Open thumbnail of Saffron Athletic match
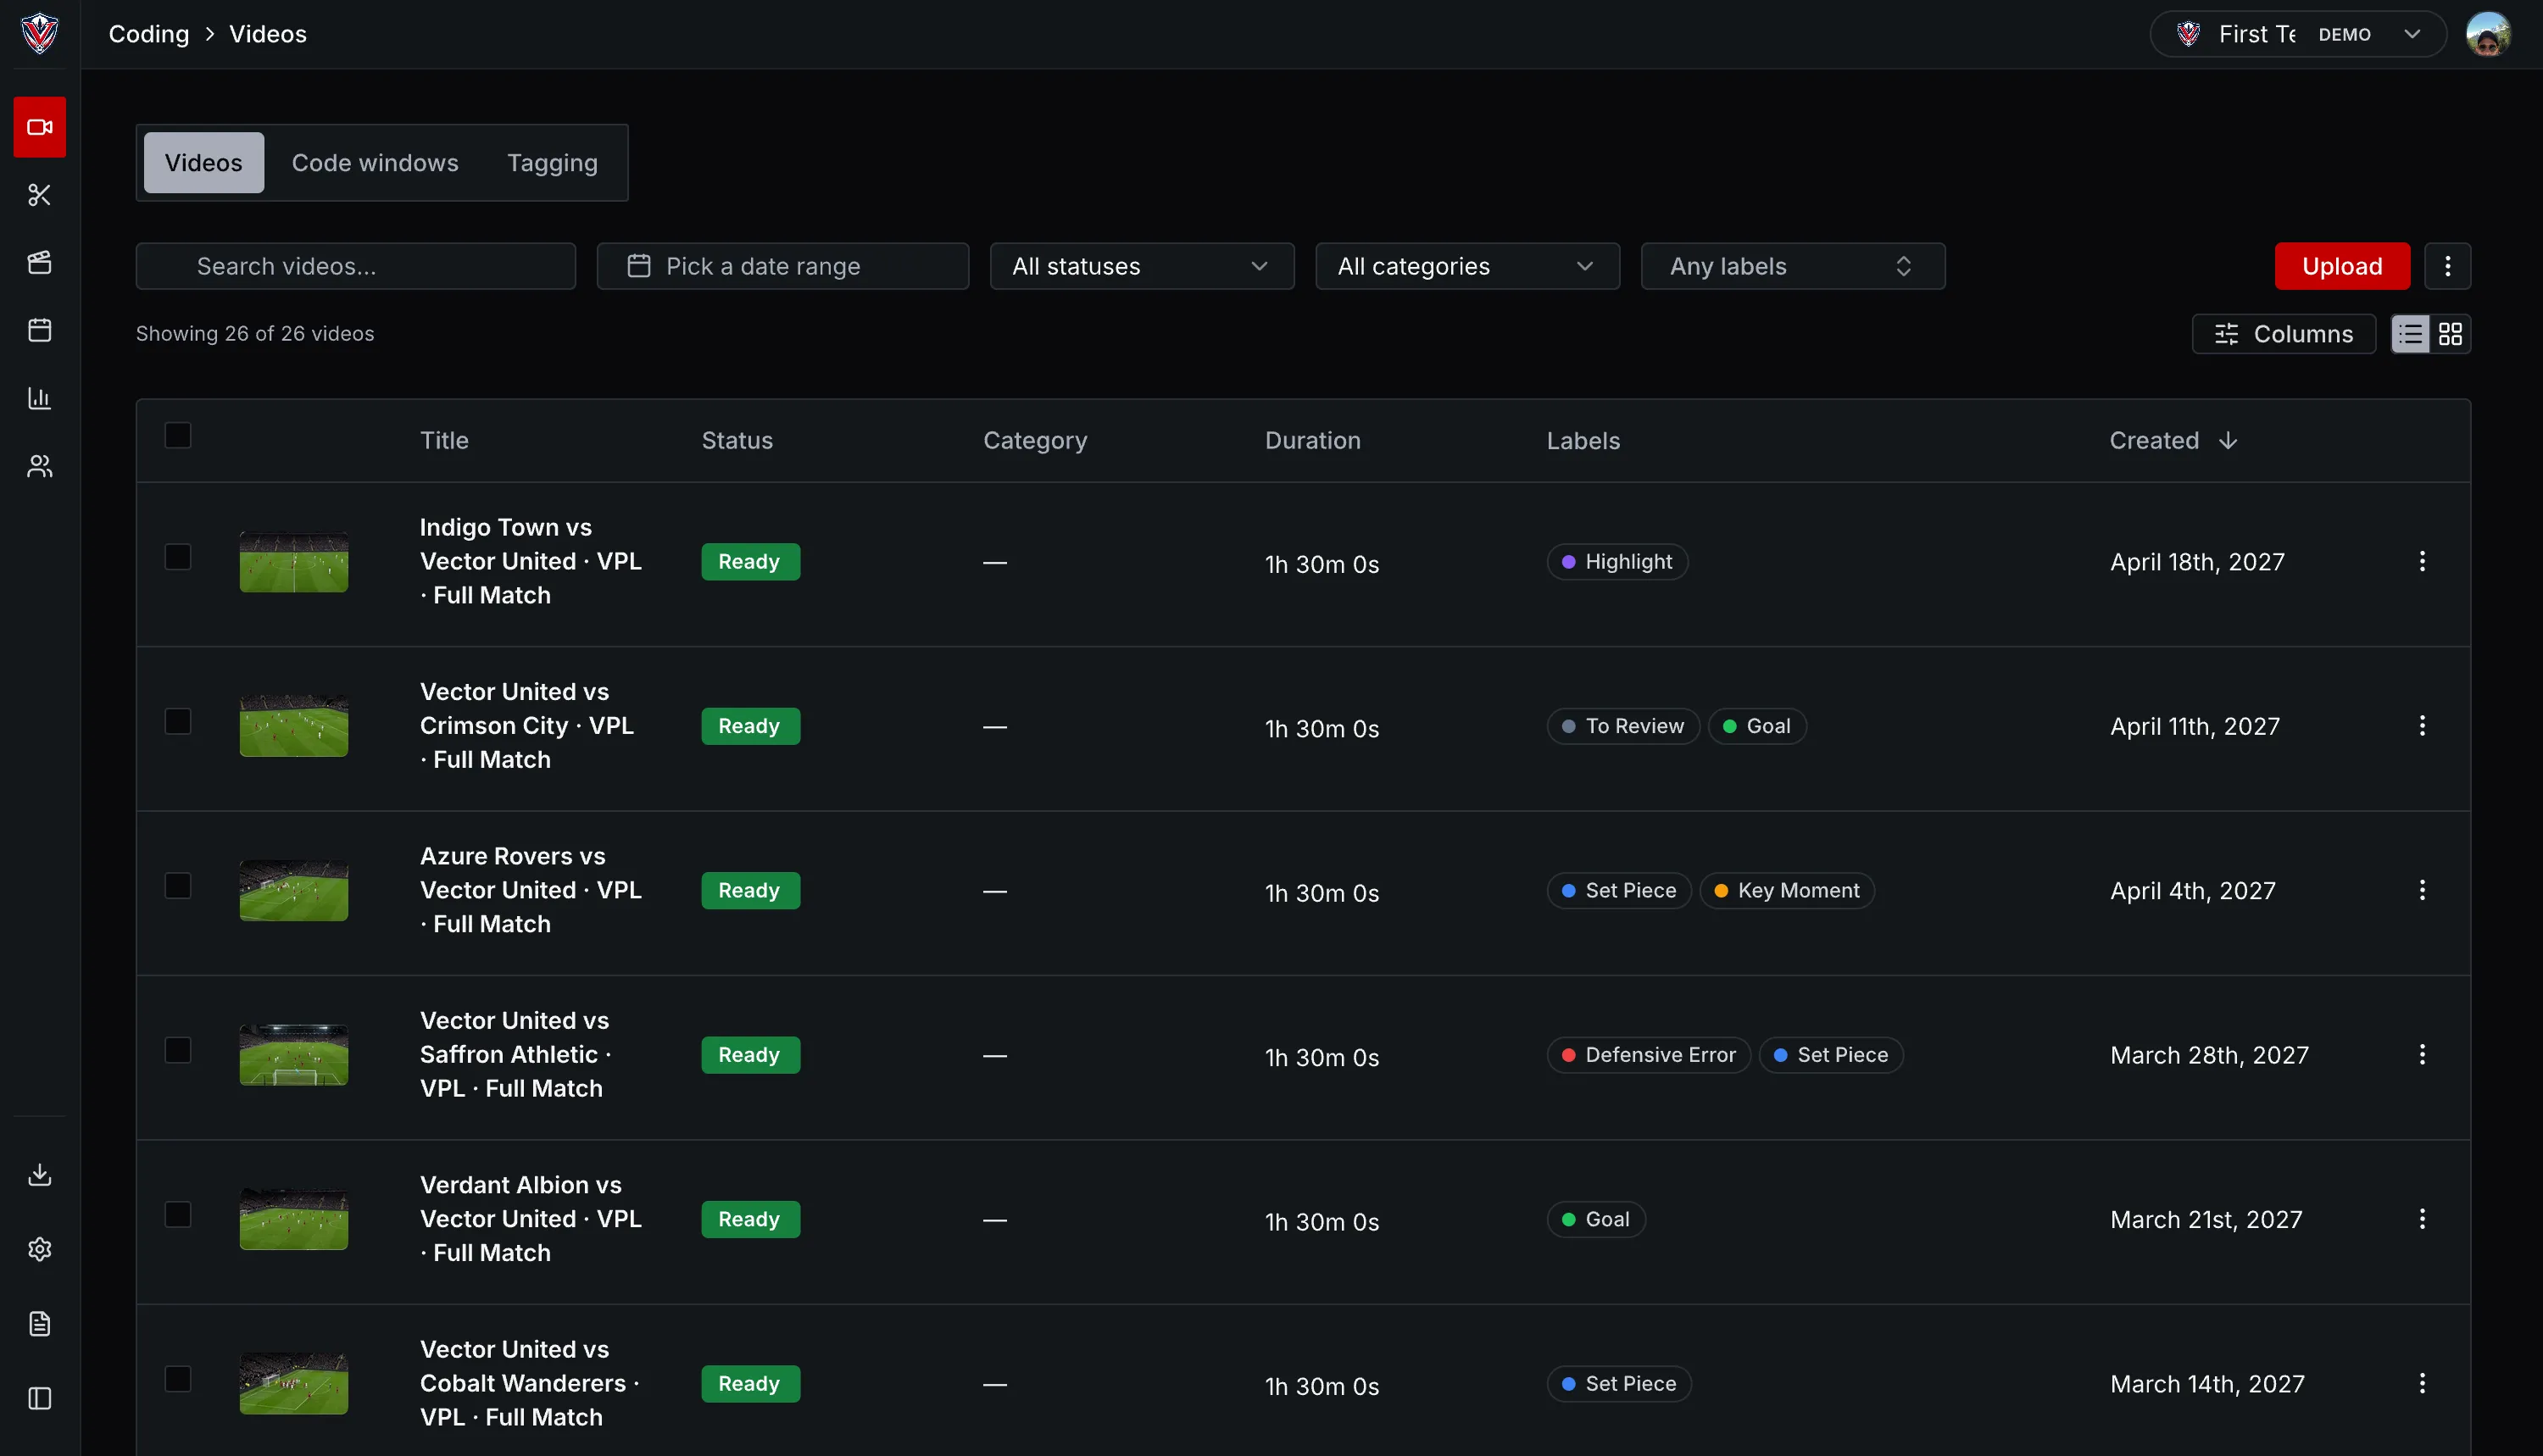Image resolution: width=2543 pixels, height=1456 pixels. point(294,1054)
